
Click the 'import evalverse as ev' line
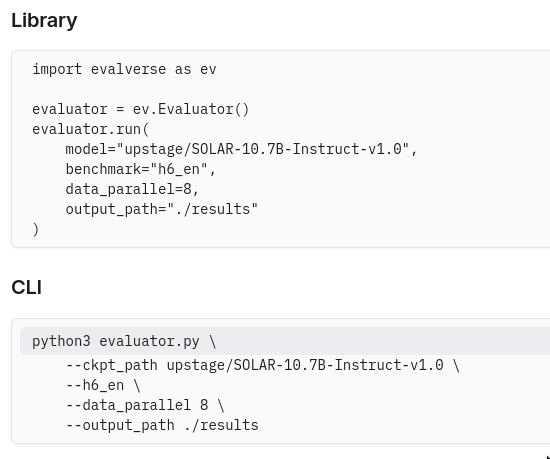(125, 69)
